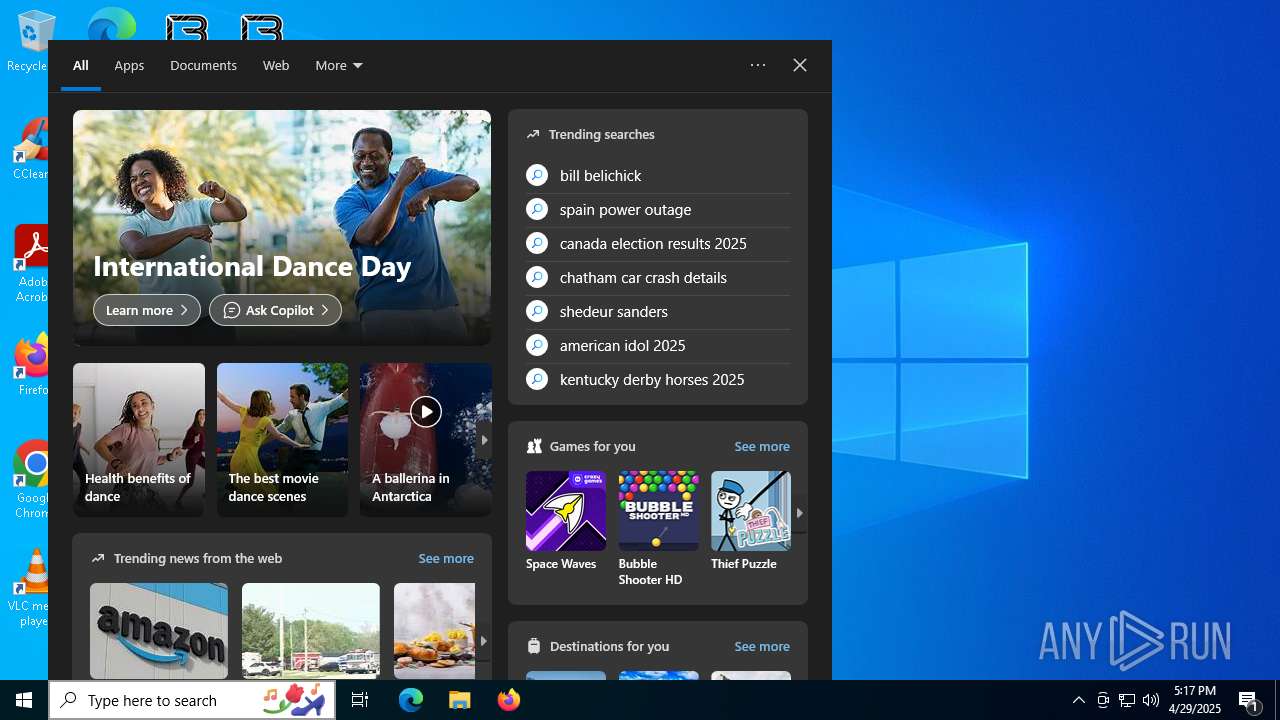1280x720 pixels.
Task: Click See more for Games for you
Action: (762, 446)
